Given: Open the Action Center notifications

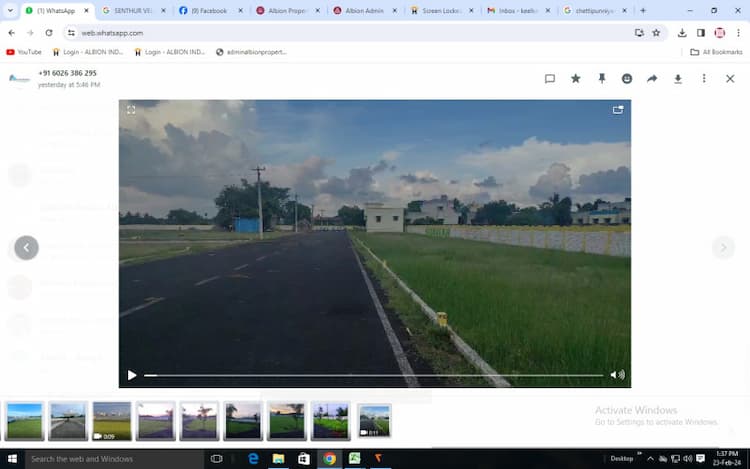Looking at the screenshot, I should tap(701, 459).
